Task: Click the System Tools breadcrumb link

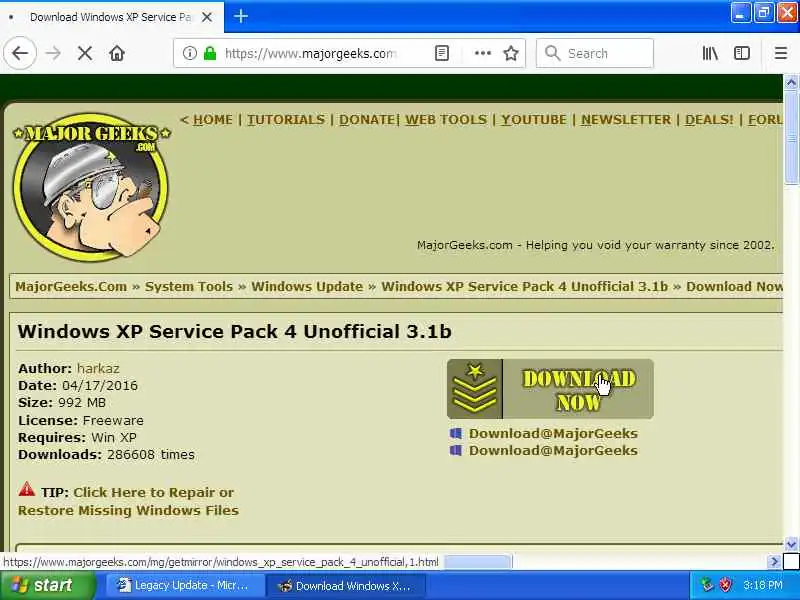Action: click(189, 286)
